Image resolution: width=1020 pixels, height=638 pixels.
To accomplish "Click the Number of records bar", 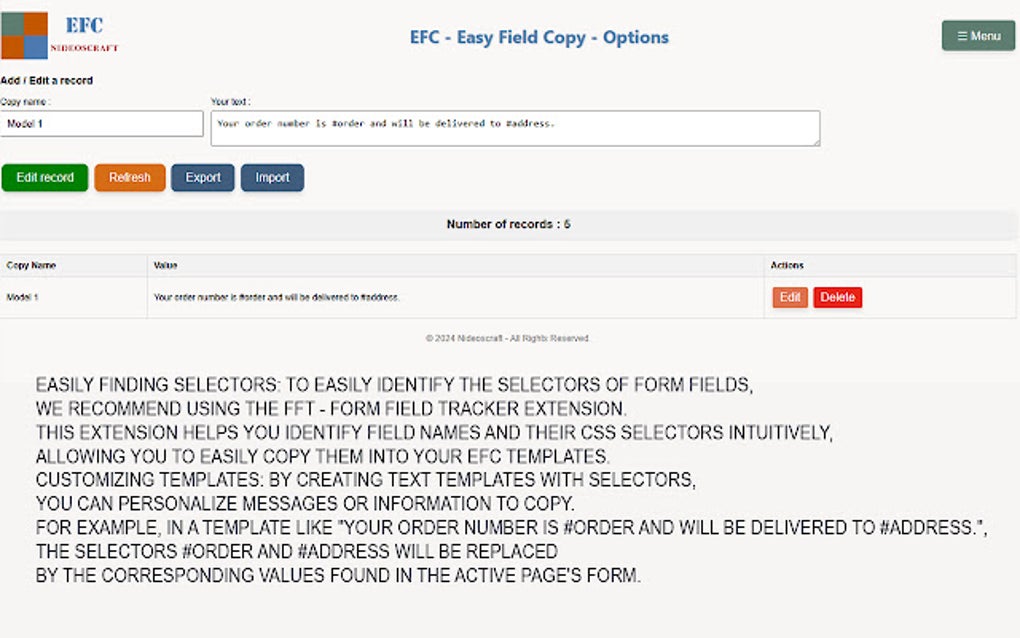I will pyautogui.click(x=508, y=225).
